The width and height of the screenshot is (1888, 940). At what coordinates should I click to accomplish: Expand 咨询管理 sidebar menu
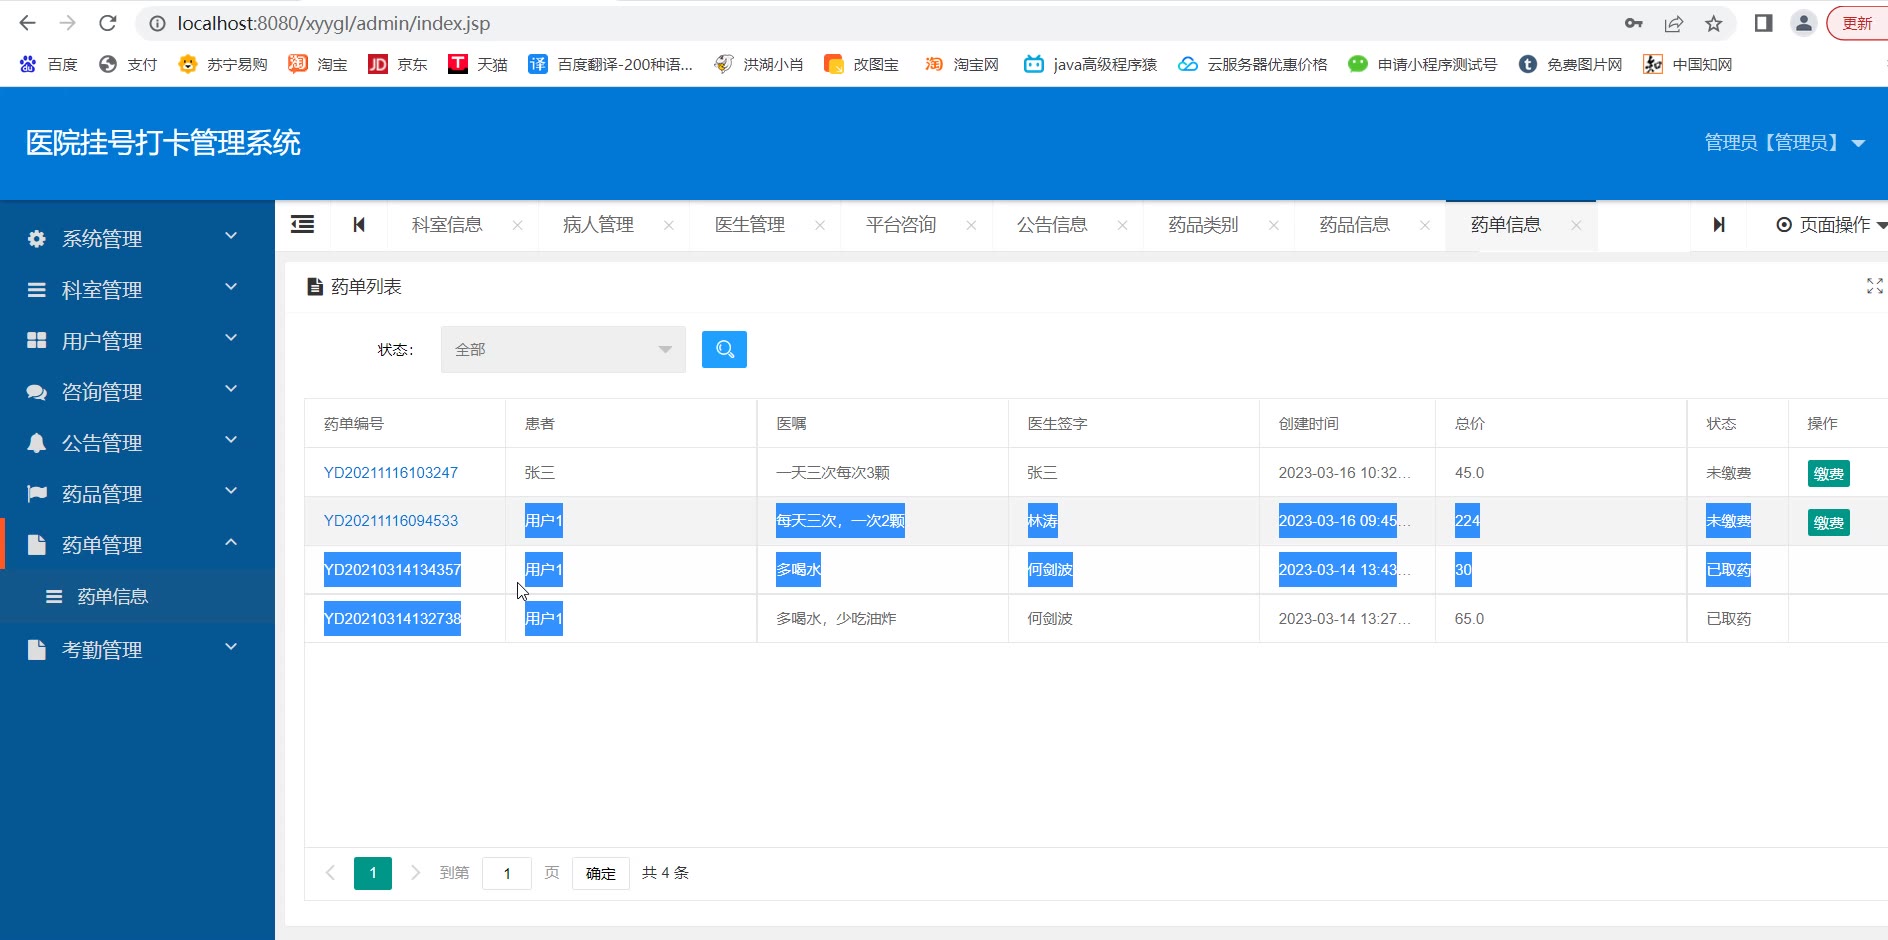[x=137, y=391]
